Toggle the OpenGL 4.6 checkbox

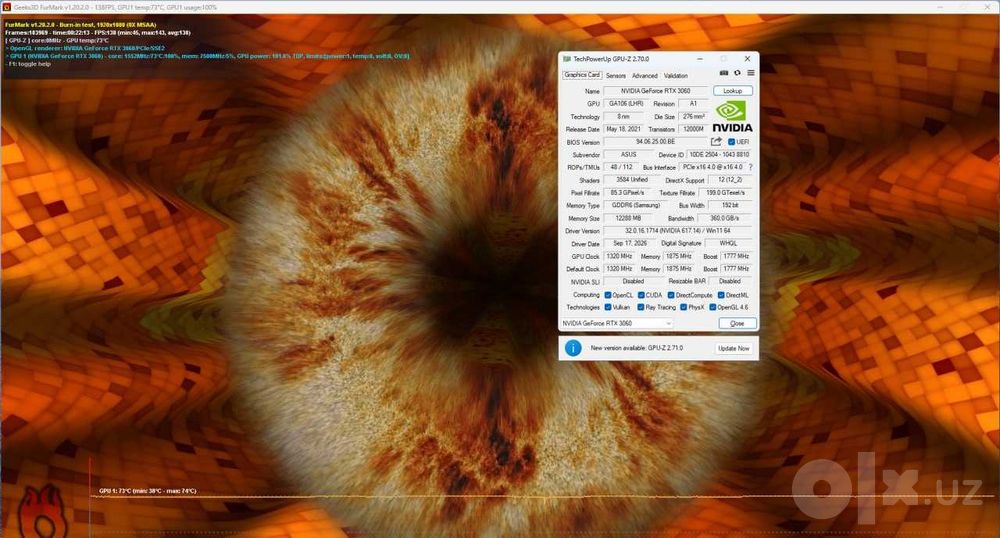point(713,307)
